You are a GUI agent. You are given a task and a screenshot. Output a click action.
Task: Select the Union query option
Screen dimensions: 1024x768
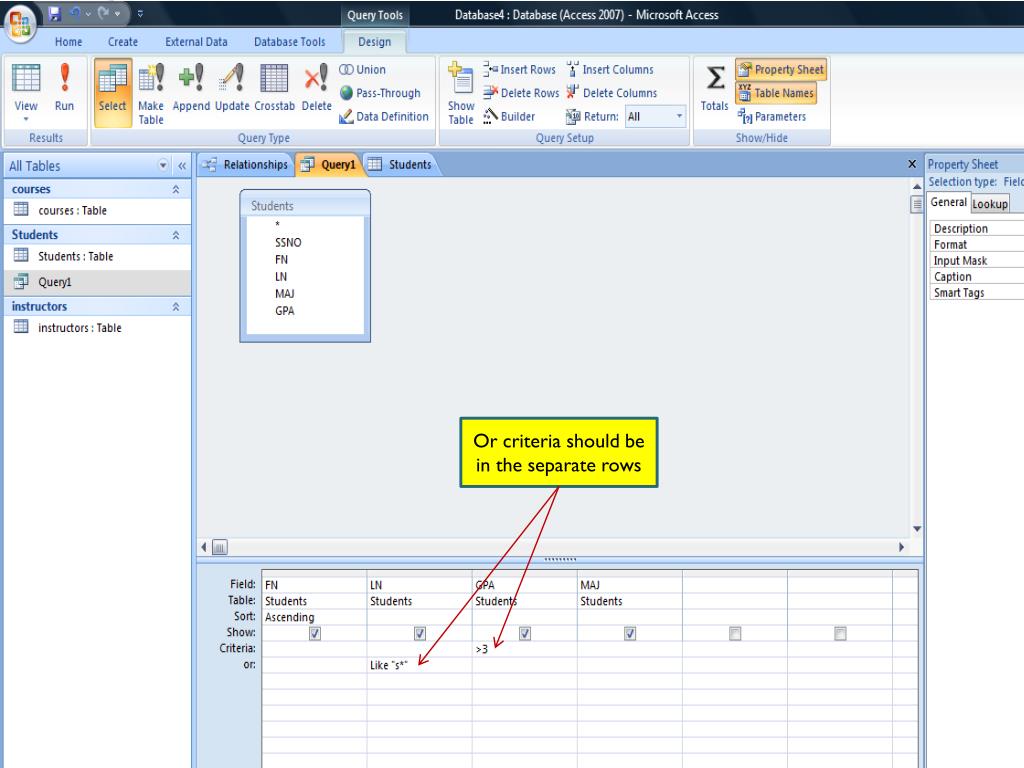click(362, 69)
